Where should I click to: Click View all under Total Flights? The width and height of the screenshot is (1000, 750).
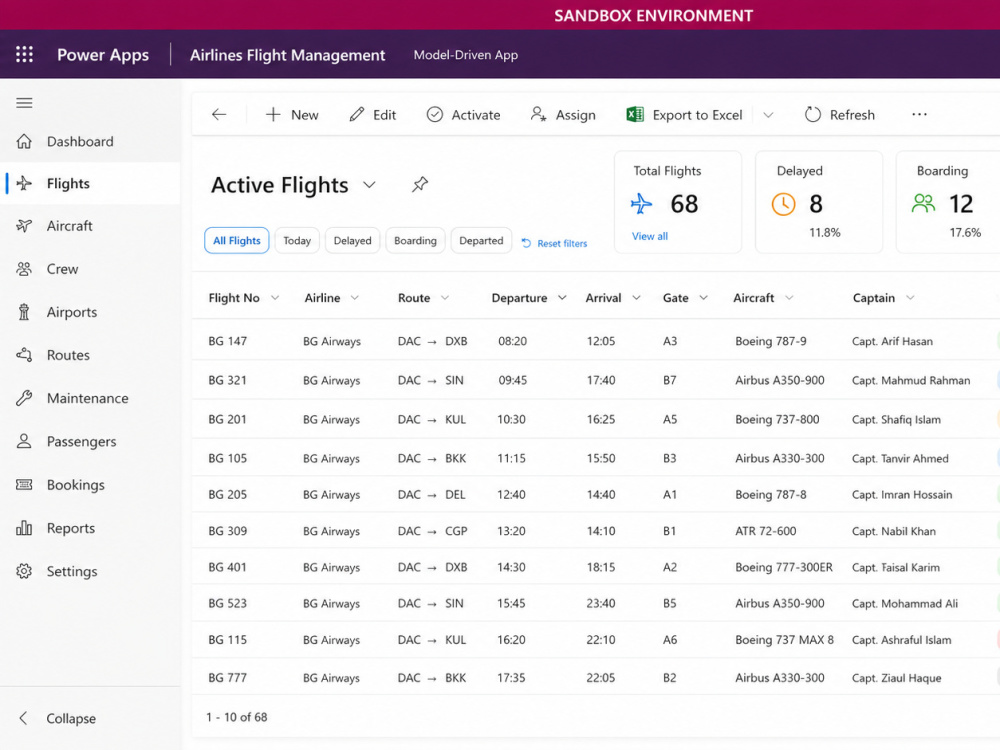point(650,236)
